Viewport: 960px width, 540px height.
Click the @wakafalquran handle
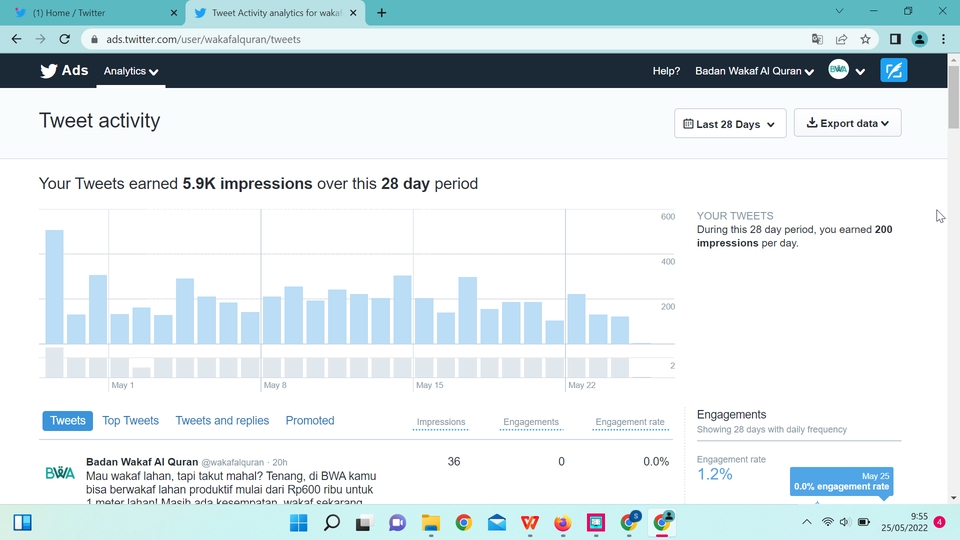click(233, 462)
